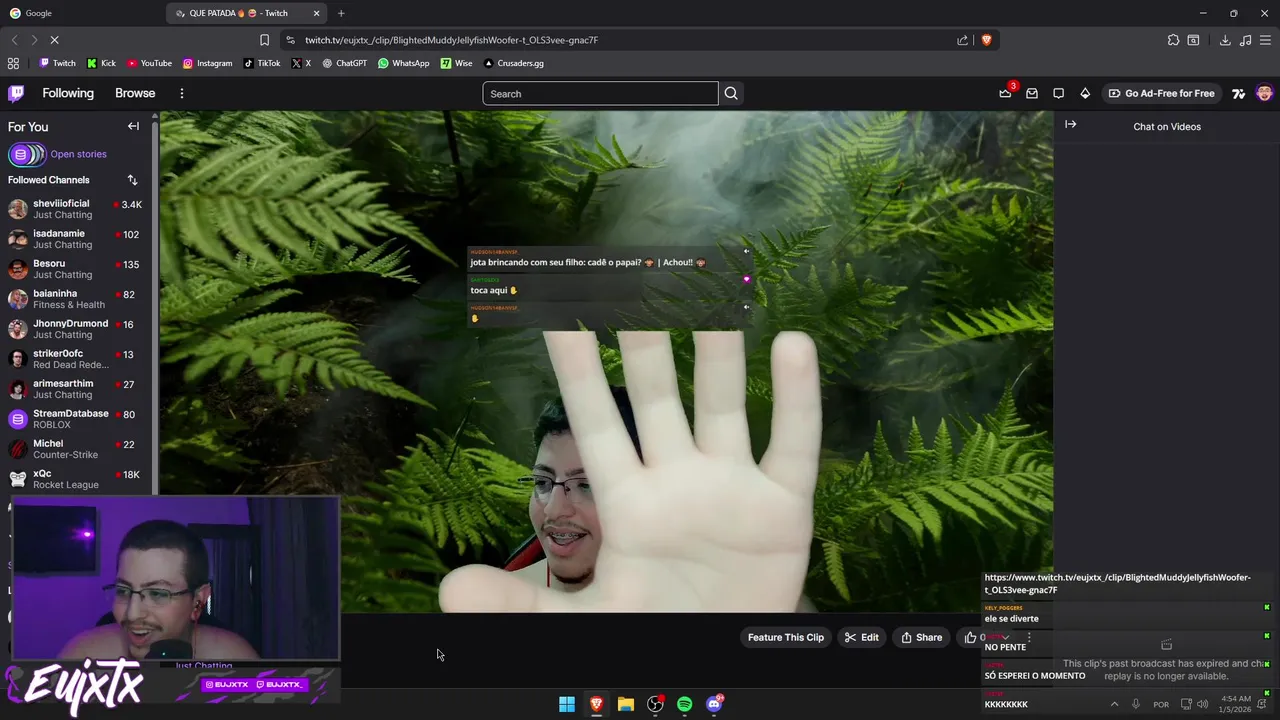Click Go Ad-Free for Free button
This screenshot has width=1280, height=720.
tap(1161, 93)
